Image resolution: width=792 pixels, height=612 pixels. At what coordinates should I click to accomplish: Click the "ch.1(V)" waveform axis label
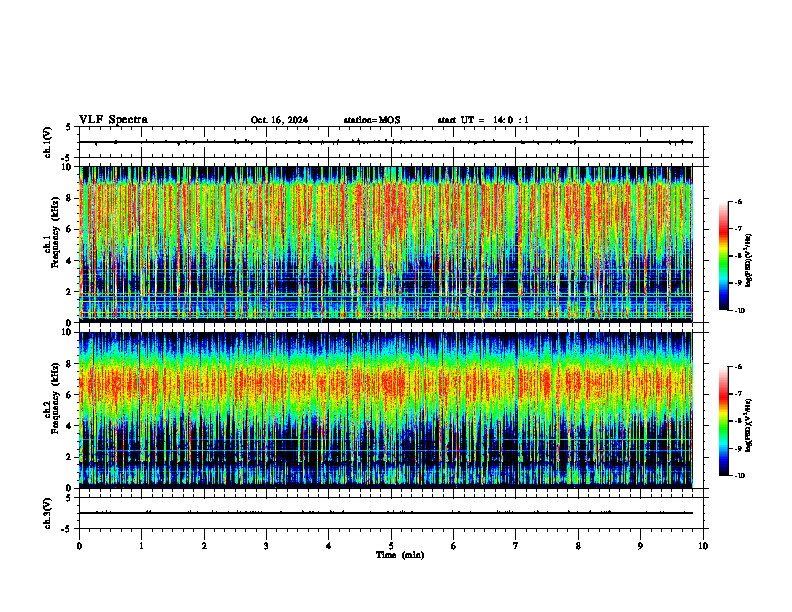(47, 142)
